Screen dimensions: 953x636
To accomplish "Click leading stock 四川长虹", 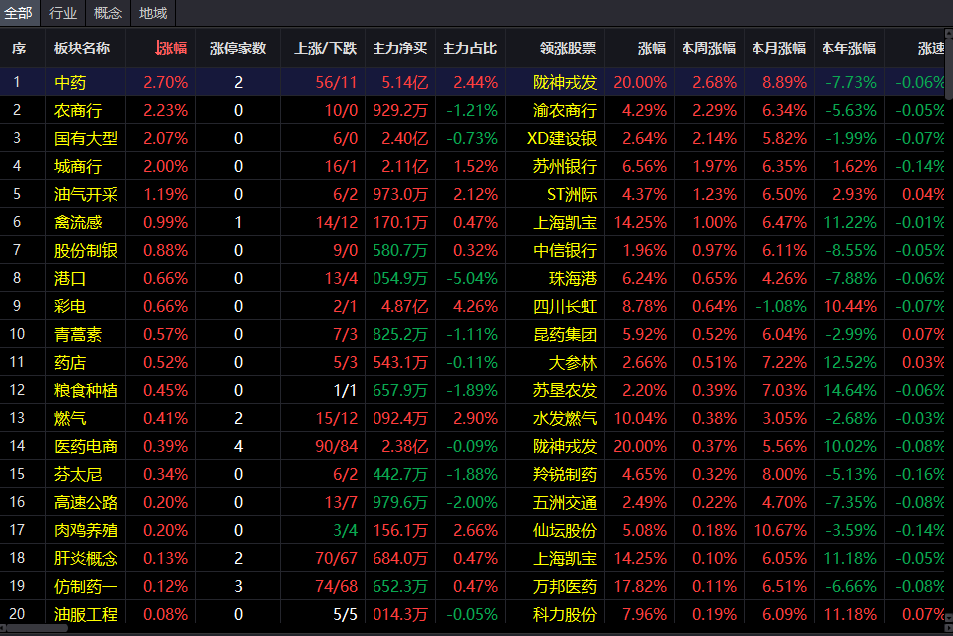I will 565,306.
